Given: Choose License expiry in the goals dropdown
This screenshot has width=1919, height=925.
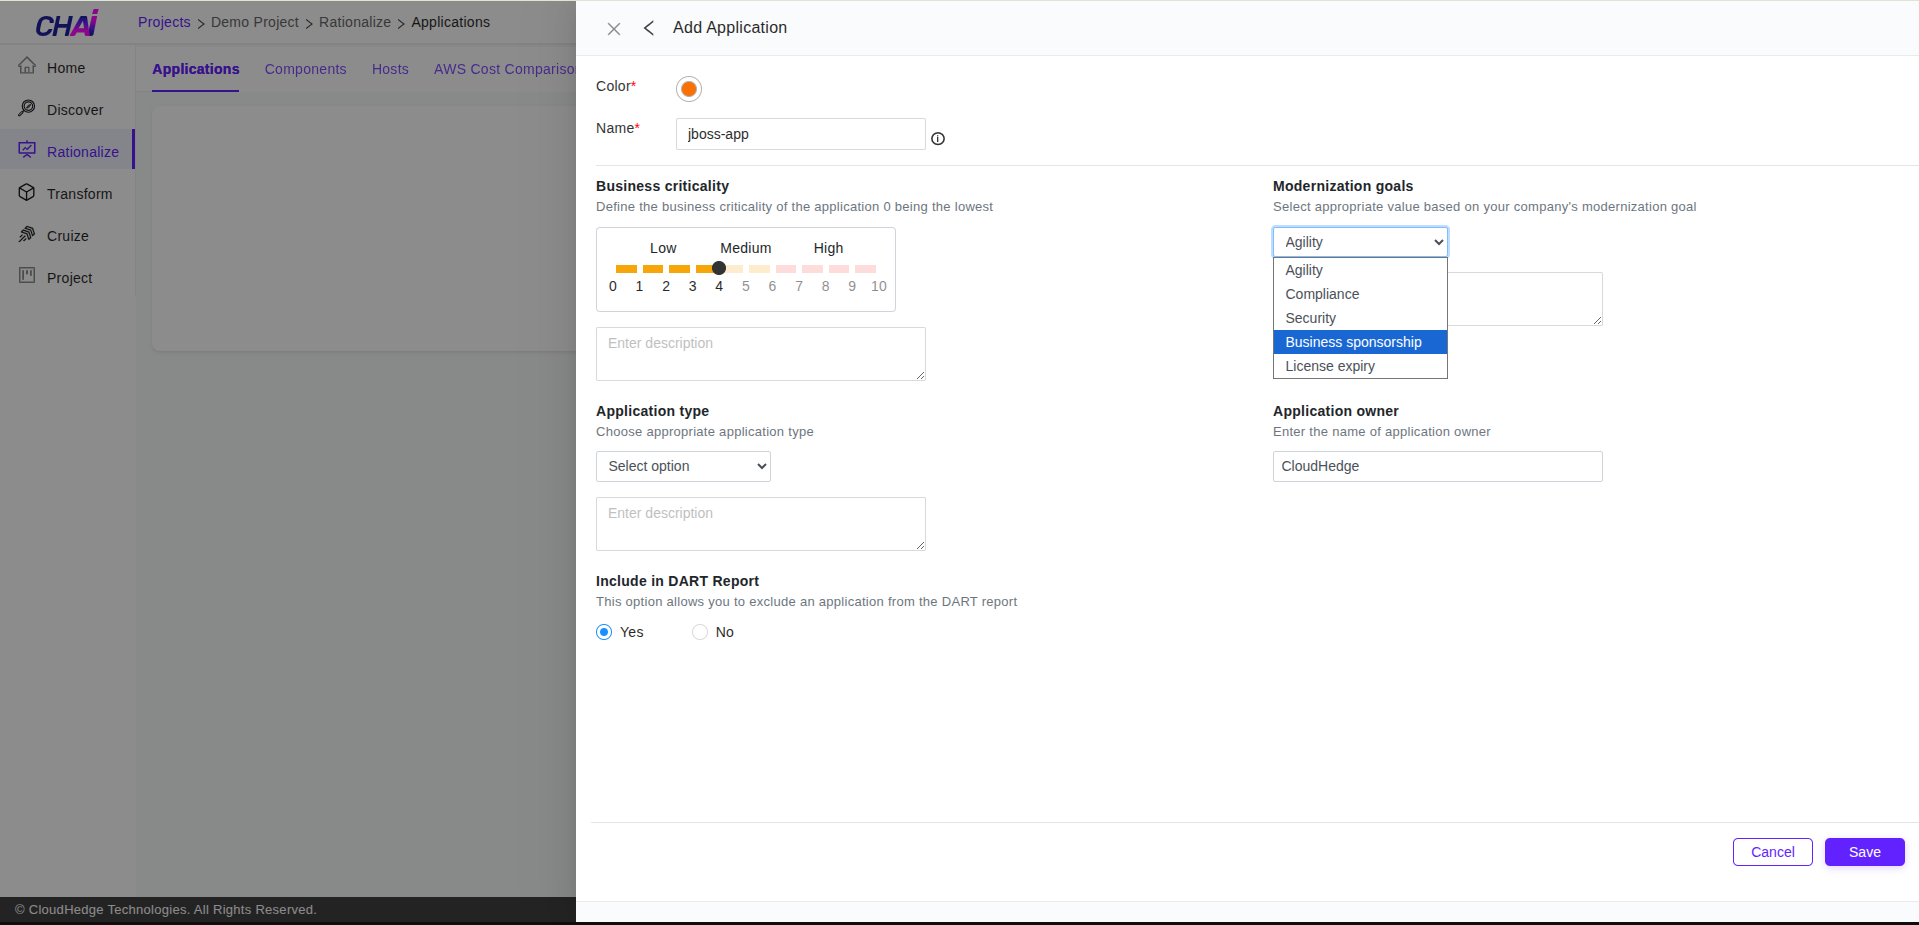Looking at the screenshot, I should [x=1330, y=366].
